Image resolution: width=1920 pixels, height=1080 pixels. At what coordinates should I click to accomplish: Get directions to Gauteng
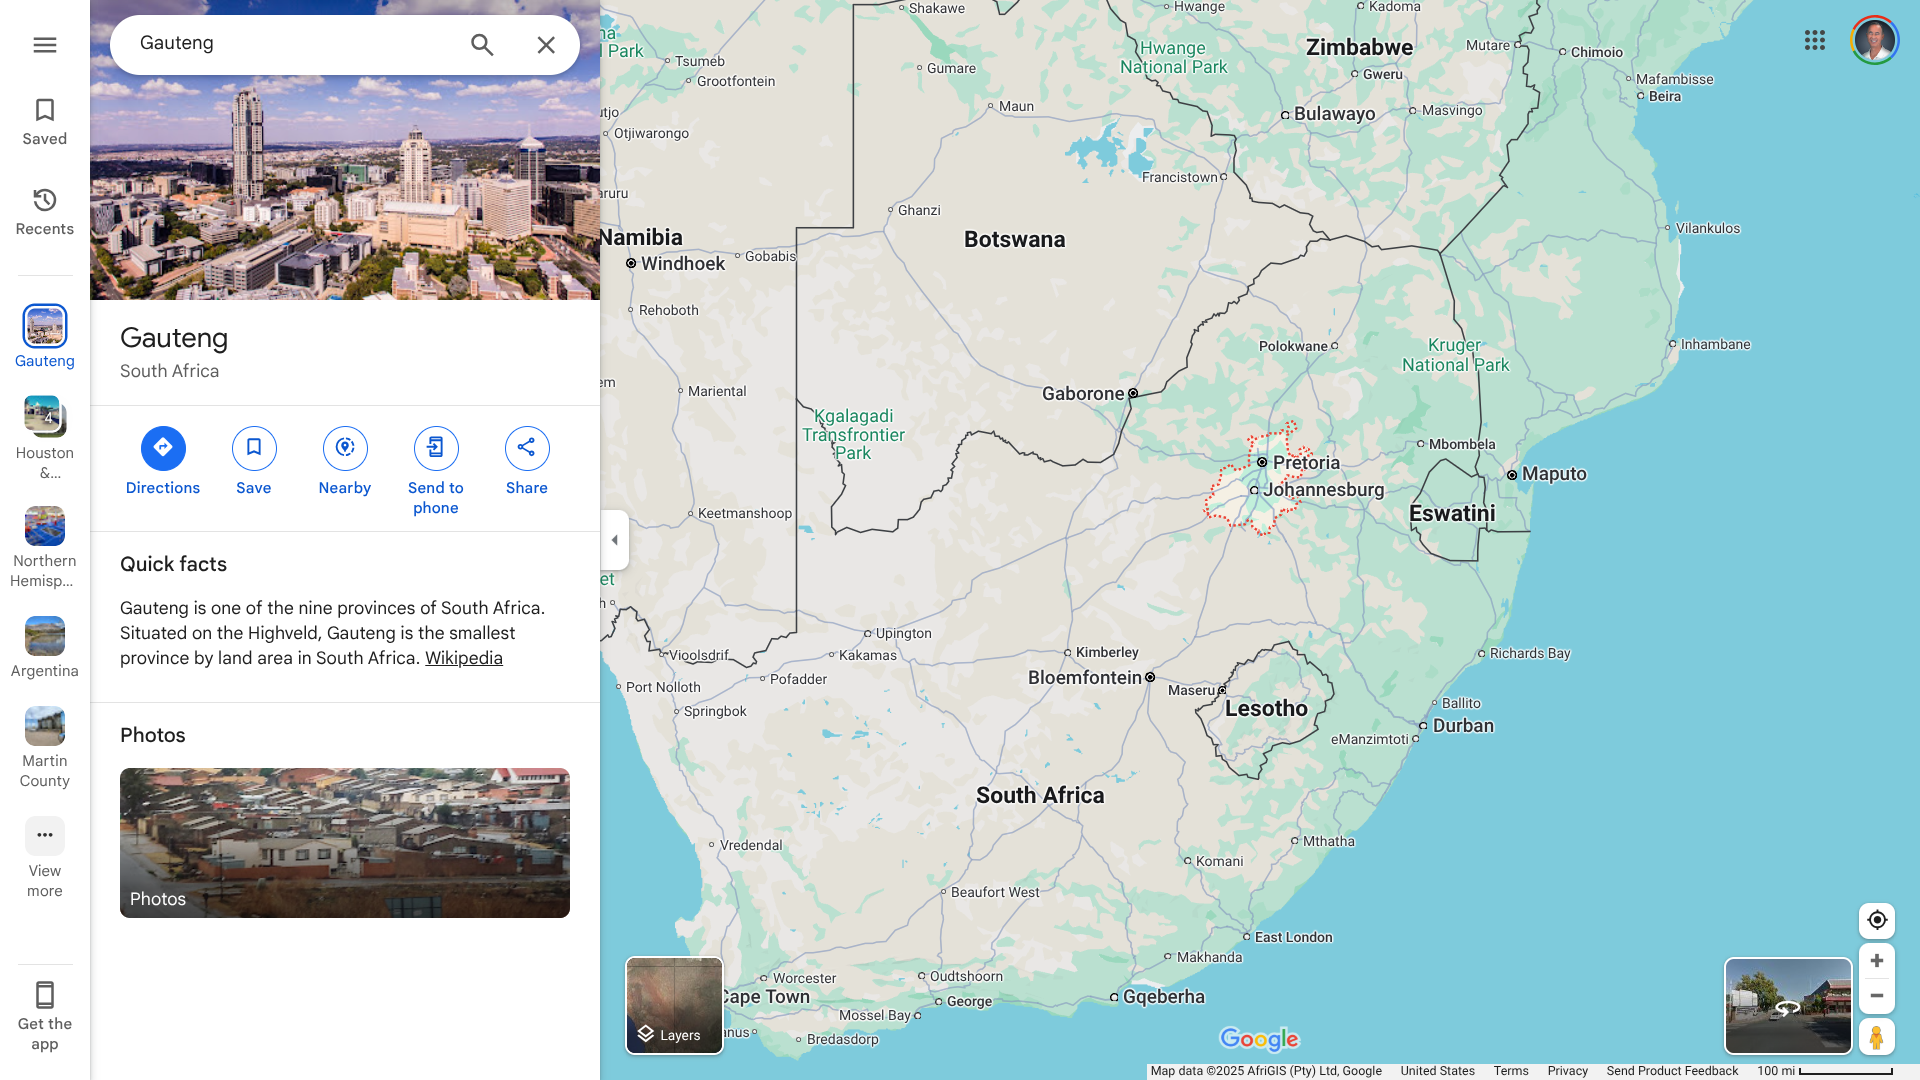tap(163, 449)
